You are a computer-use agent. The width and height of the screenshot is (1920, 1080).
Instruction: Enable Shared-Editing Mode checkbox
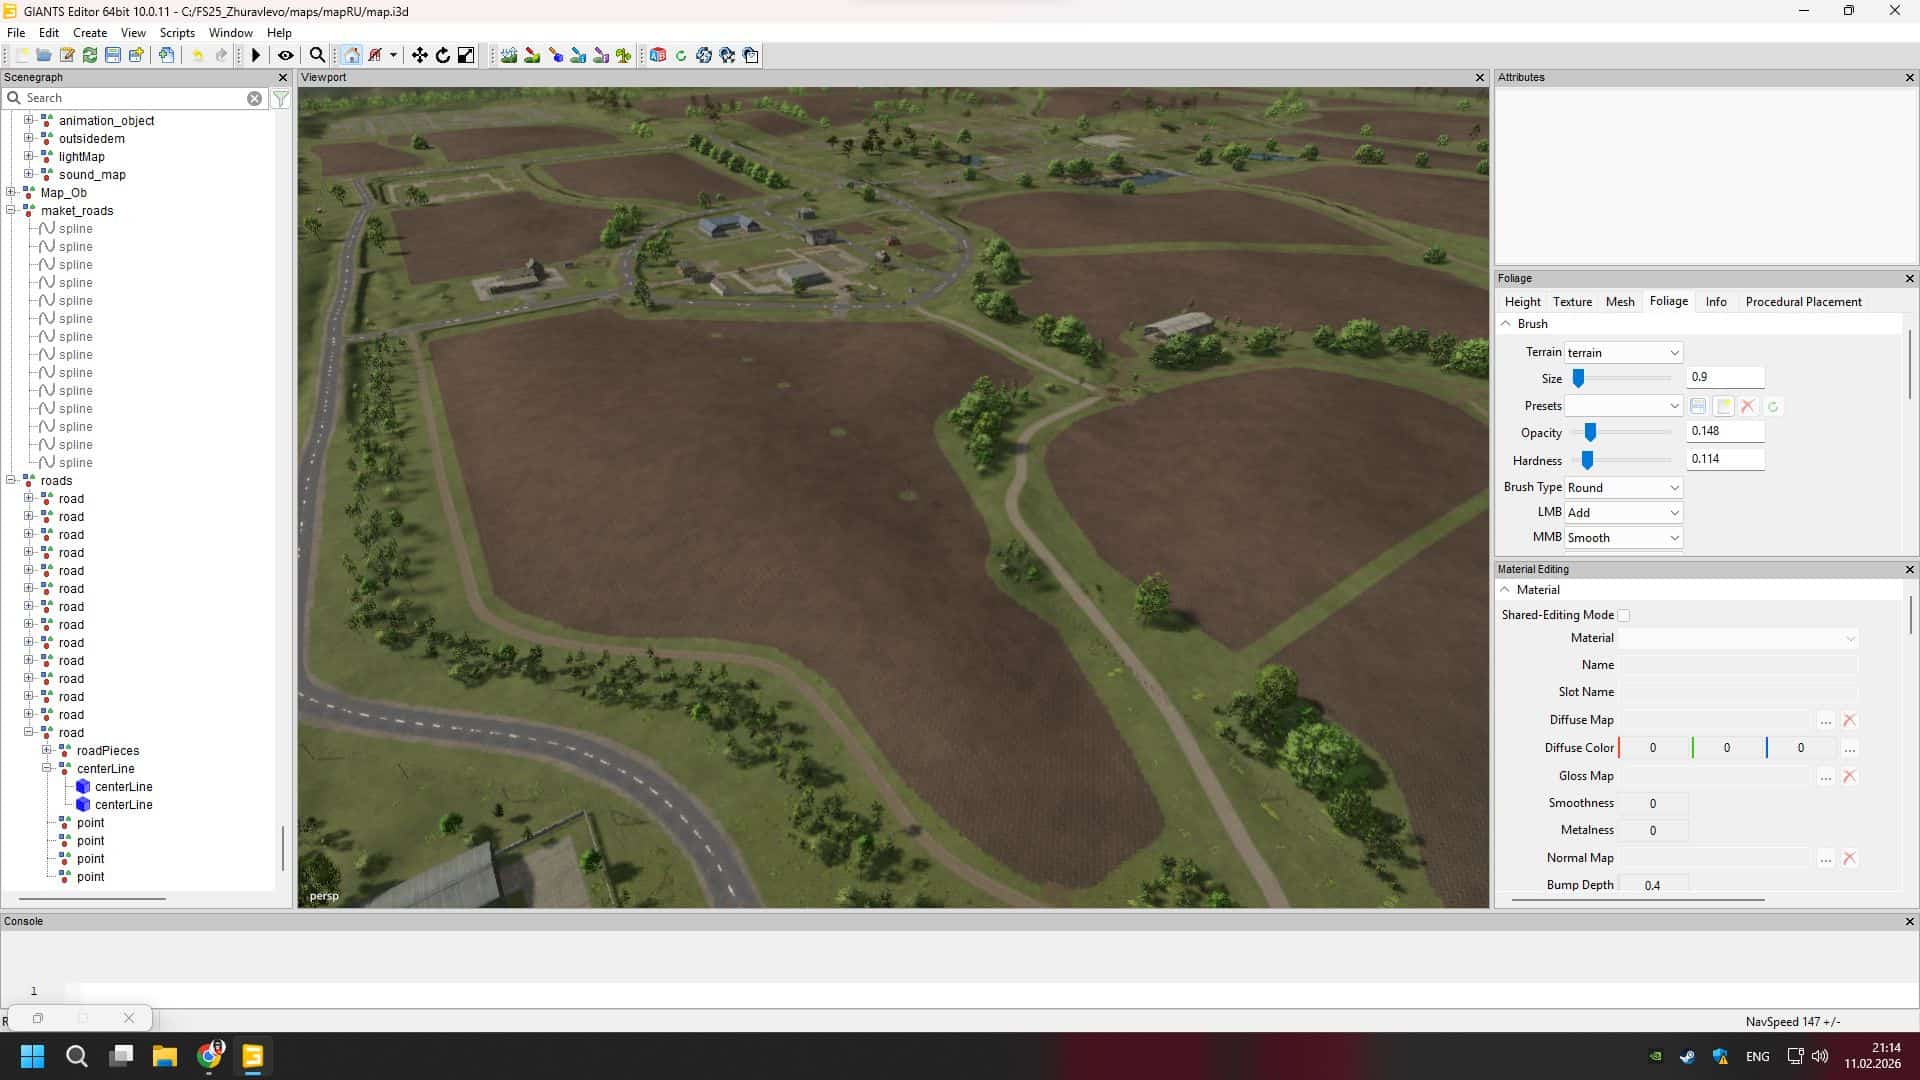coord(1624,616)
